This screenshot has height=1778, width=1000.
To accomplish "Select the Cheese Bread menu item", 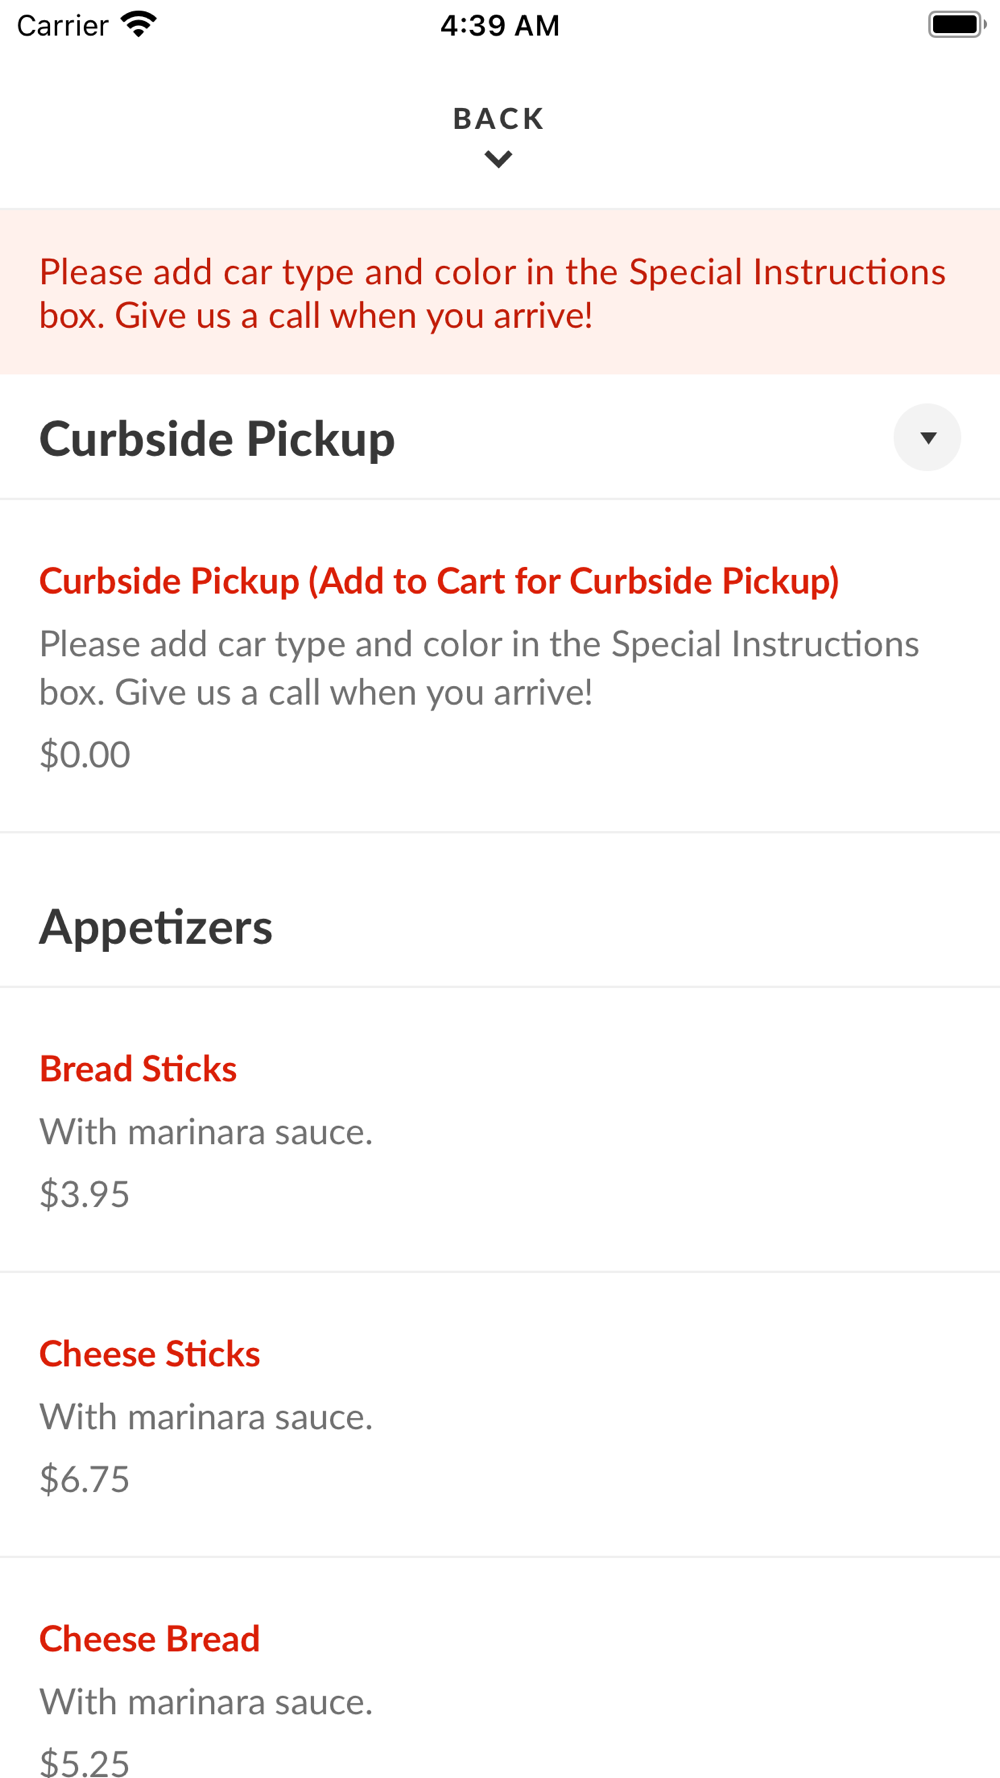I will click(x=150, y=1639).
